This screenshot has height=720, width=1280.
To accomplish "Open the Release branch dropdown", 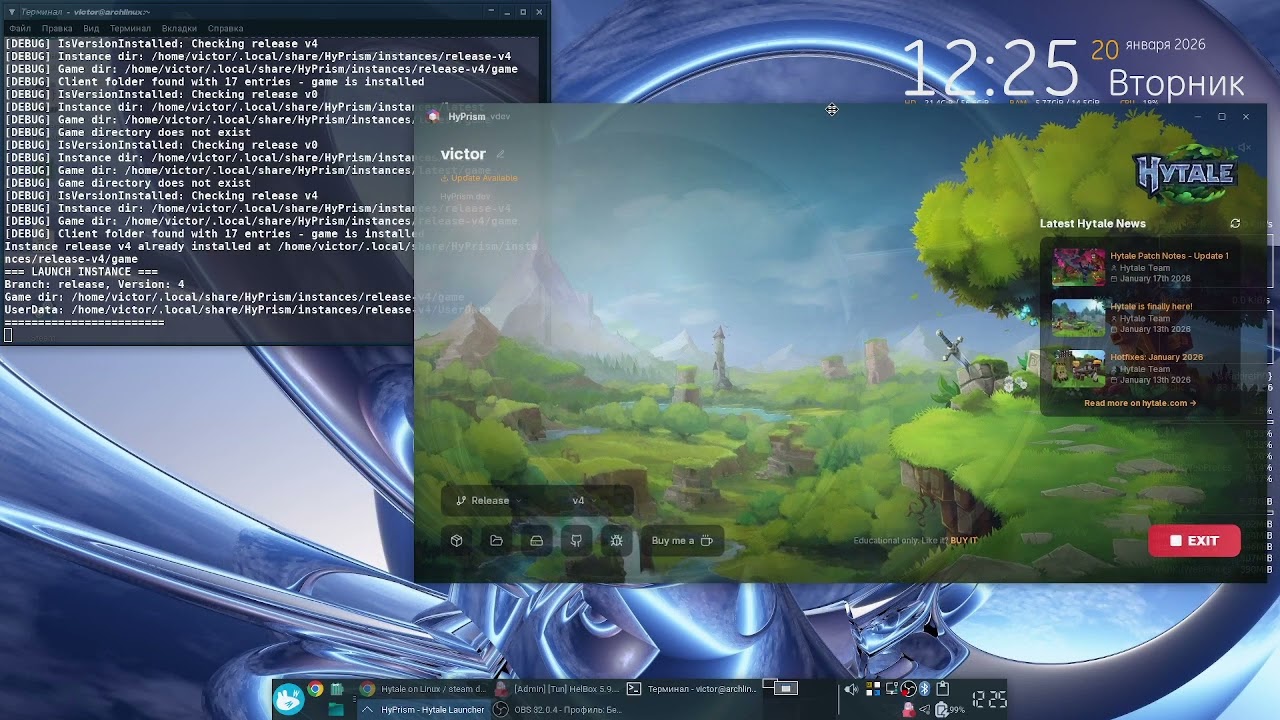I will point(490,501).
